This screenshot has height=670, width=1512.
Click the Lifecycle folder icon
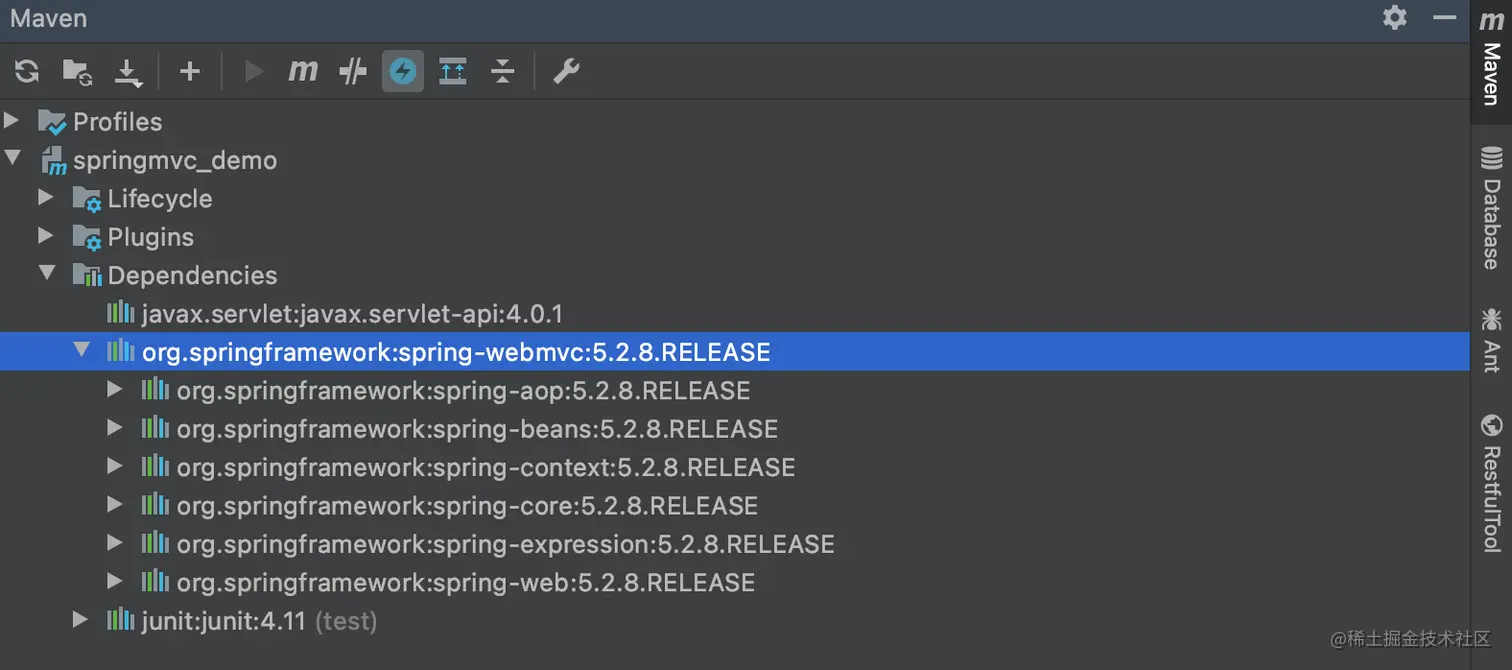pyautogui.click(x=87, y=199)
